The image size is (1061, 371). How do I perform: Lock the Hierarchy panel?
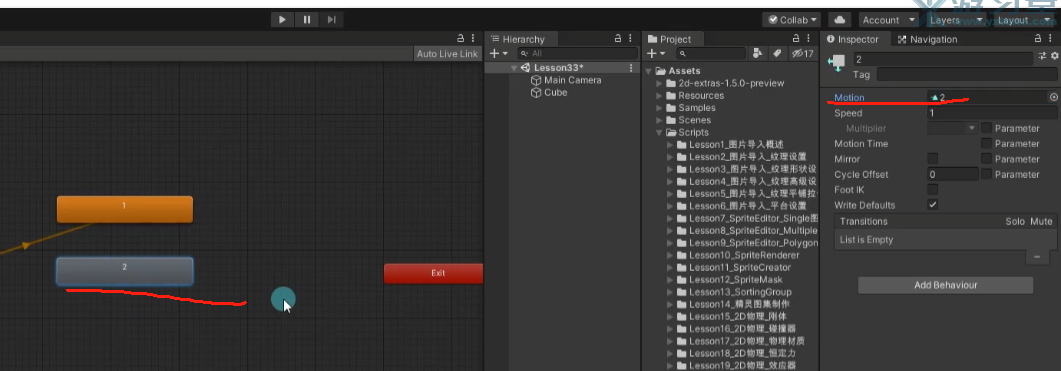pos(618,39)
